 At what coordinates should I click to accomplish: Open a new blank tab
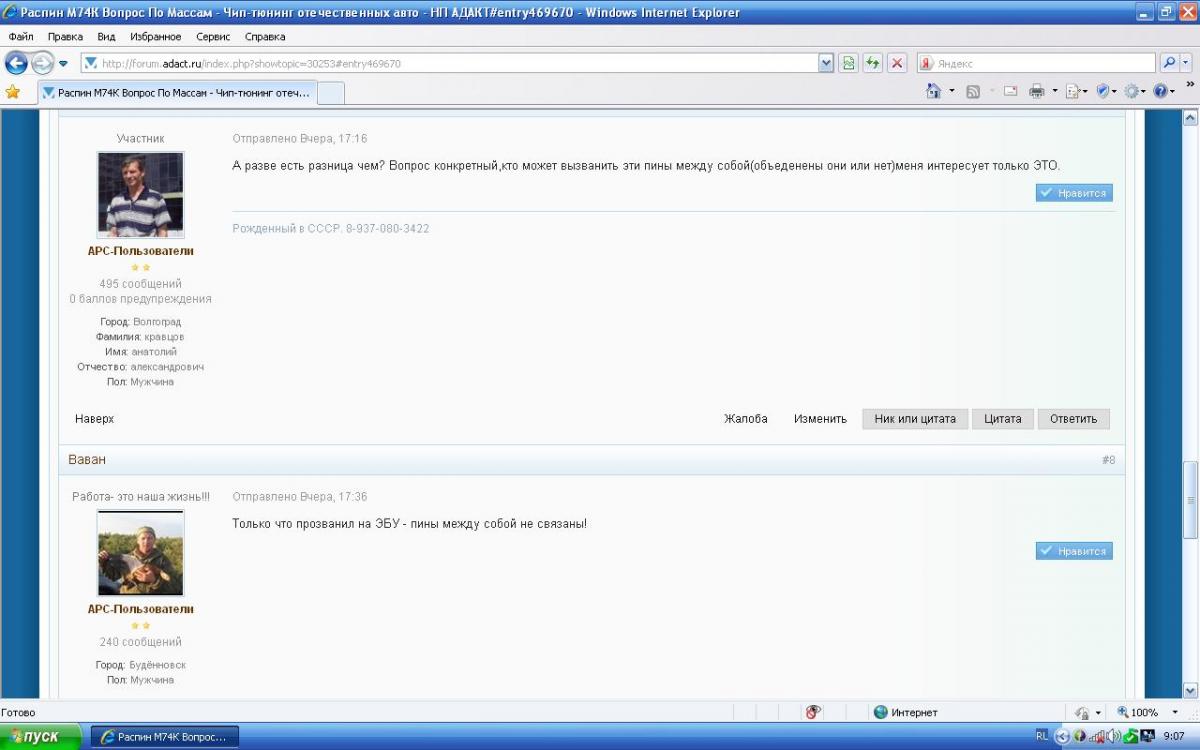coord(330,93)
